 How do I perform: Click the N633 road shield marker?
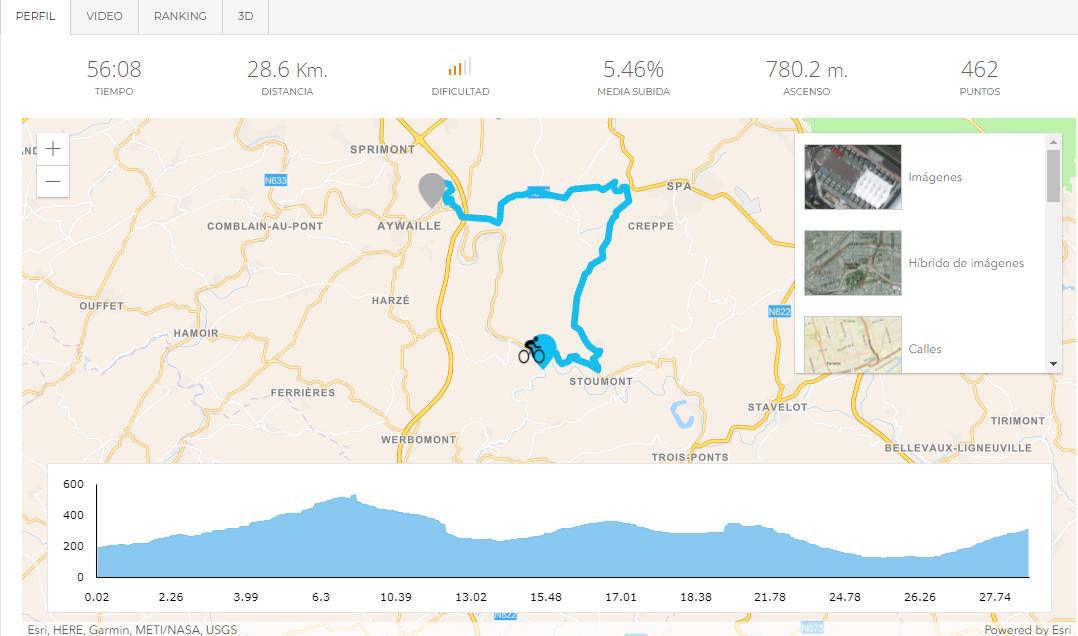276,180
